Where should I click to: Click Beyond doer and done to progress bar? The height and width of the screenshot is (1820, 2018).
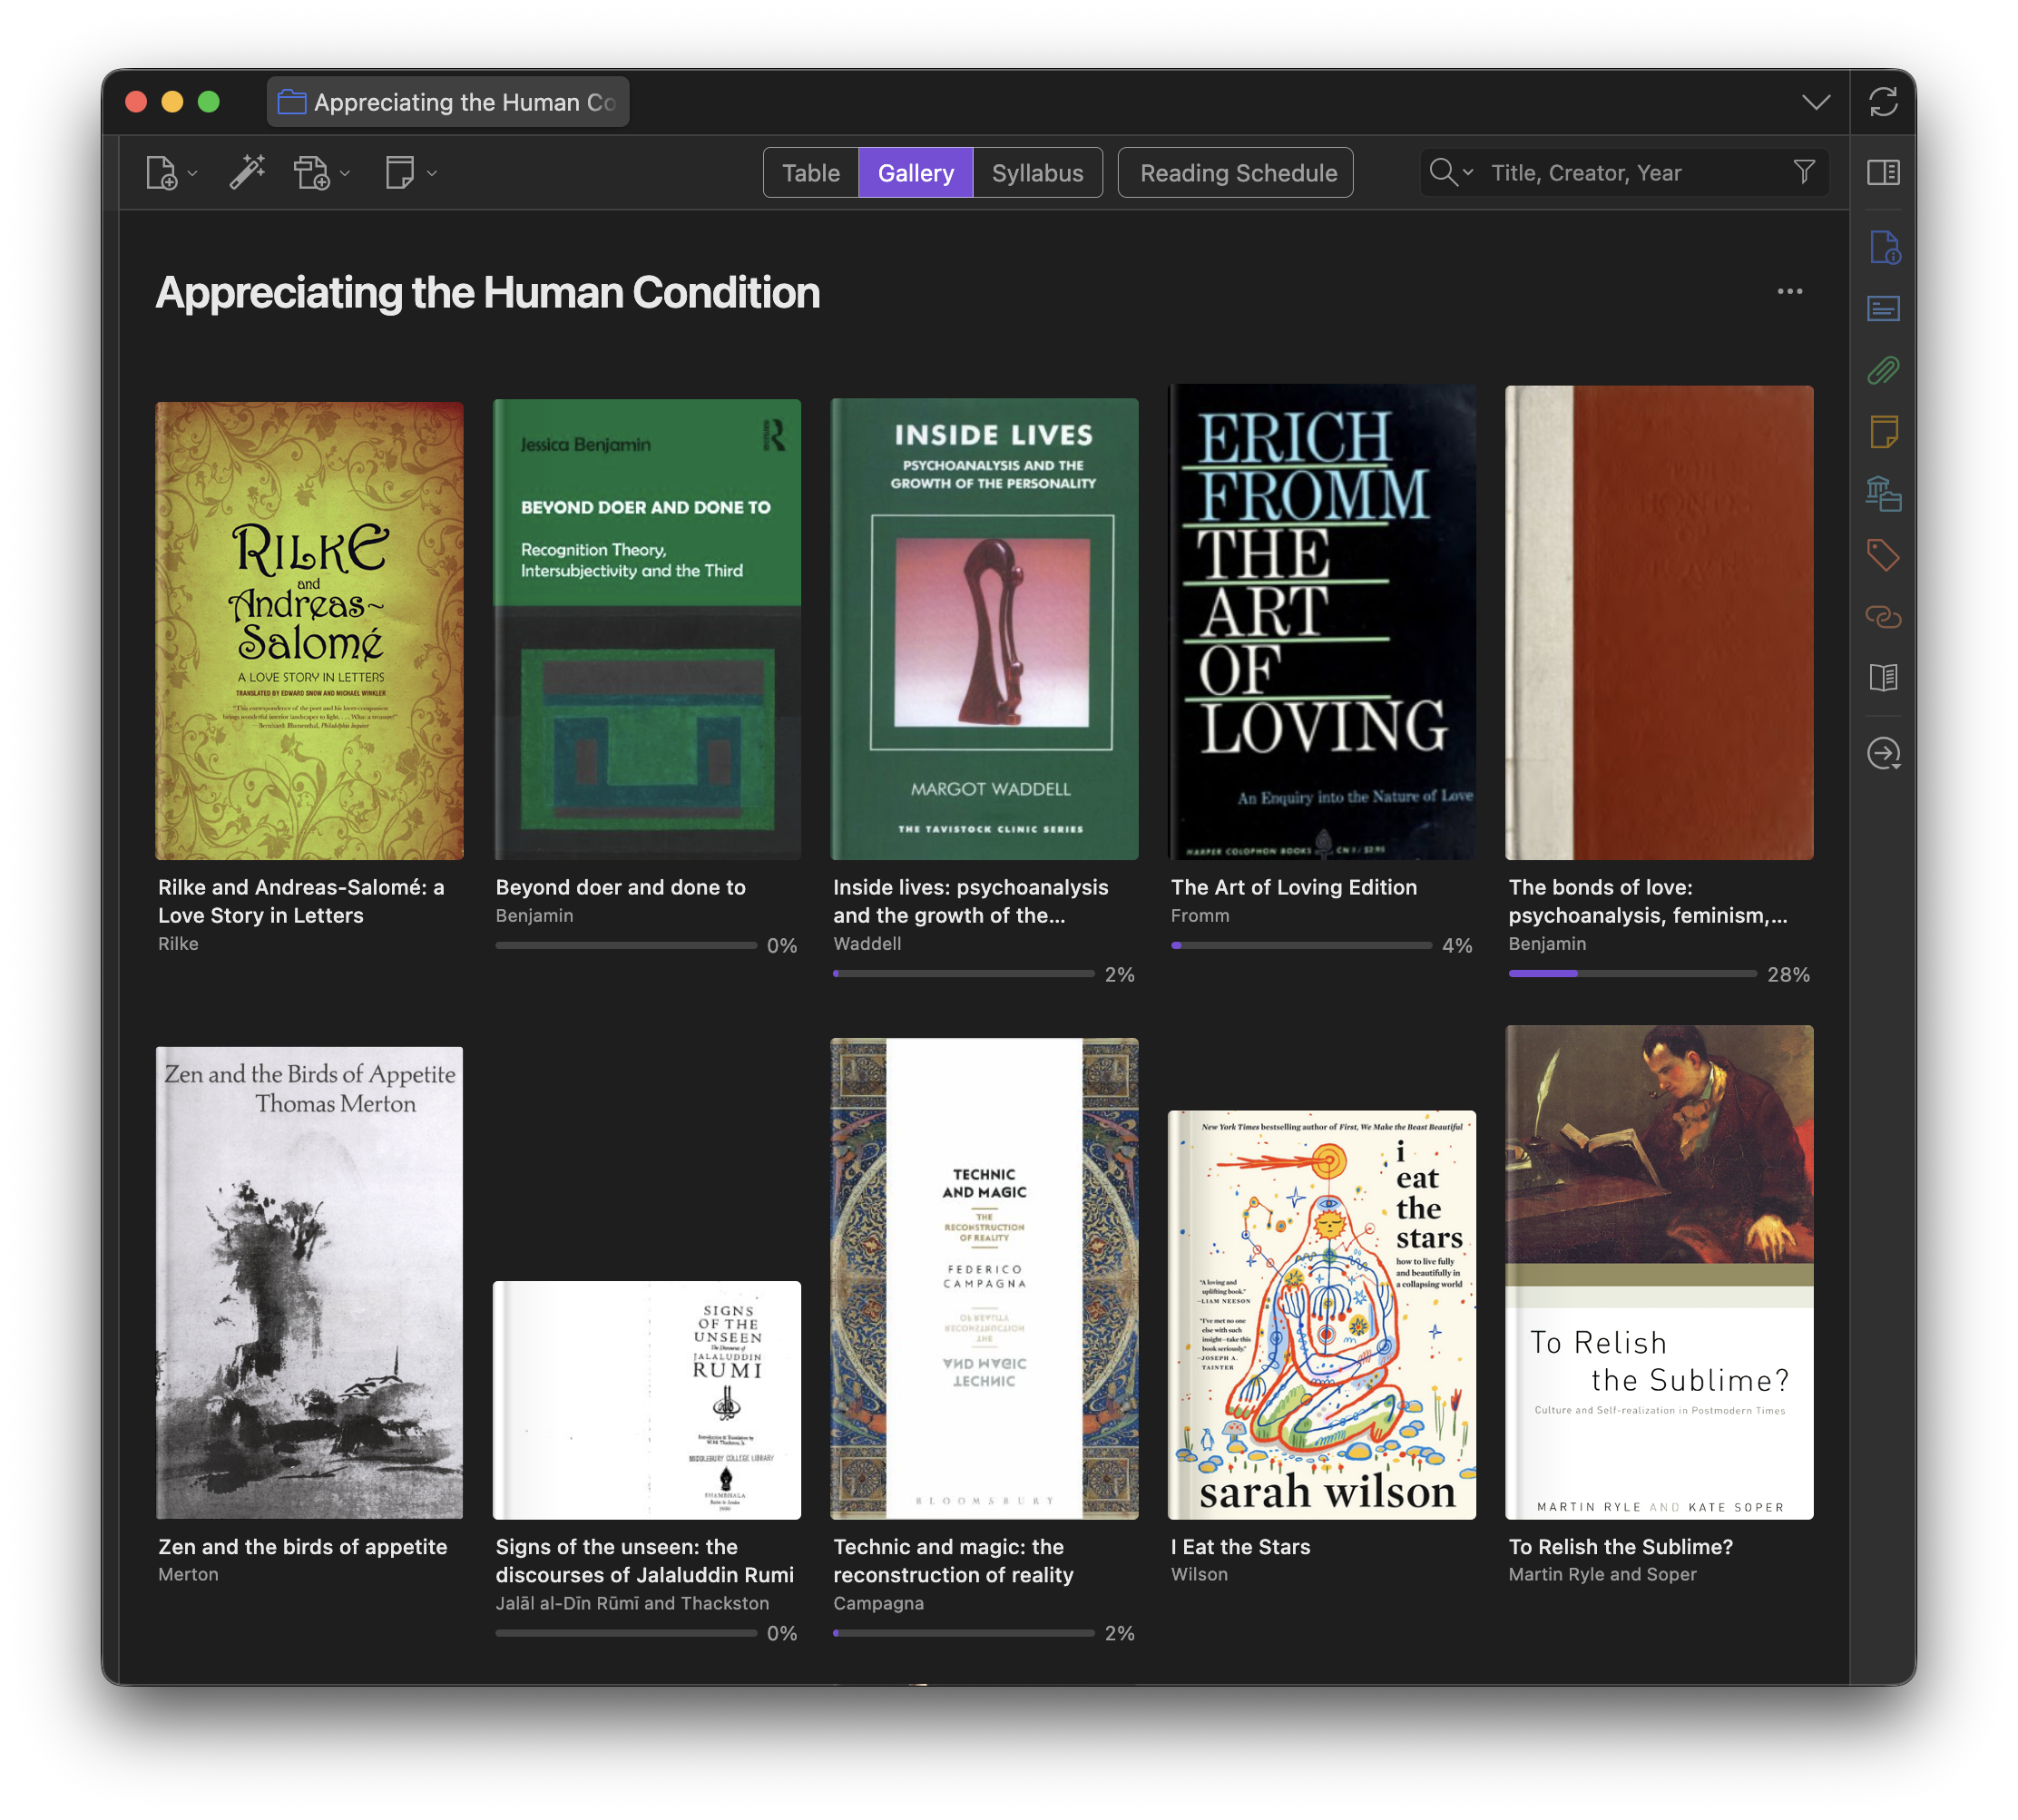(626, 945)
